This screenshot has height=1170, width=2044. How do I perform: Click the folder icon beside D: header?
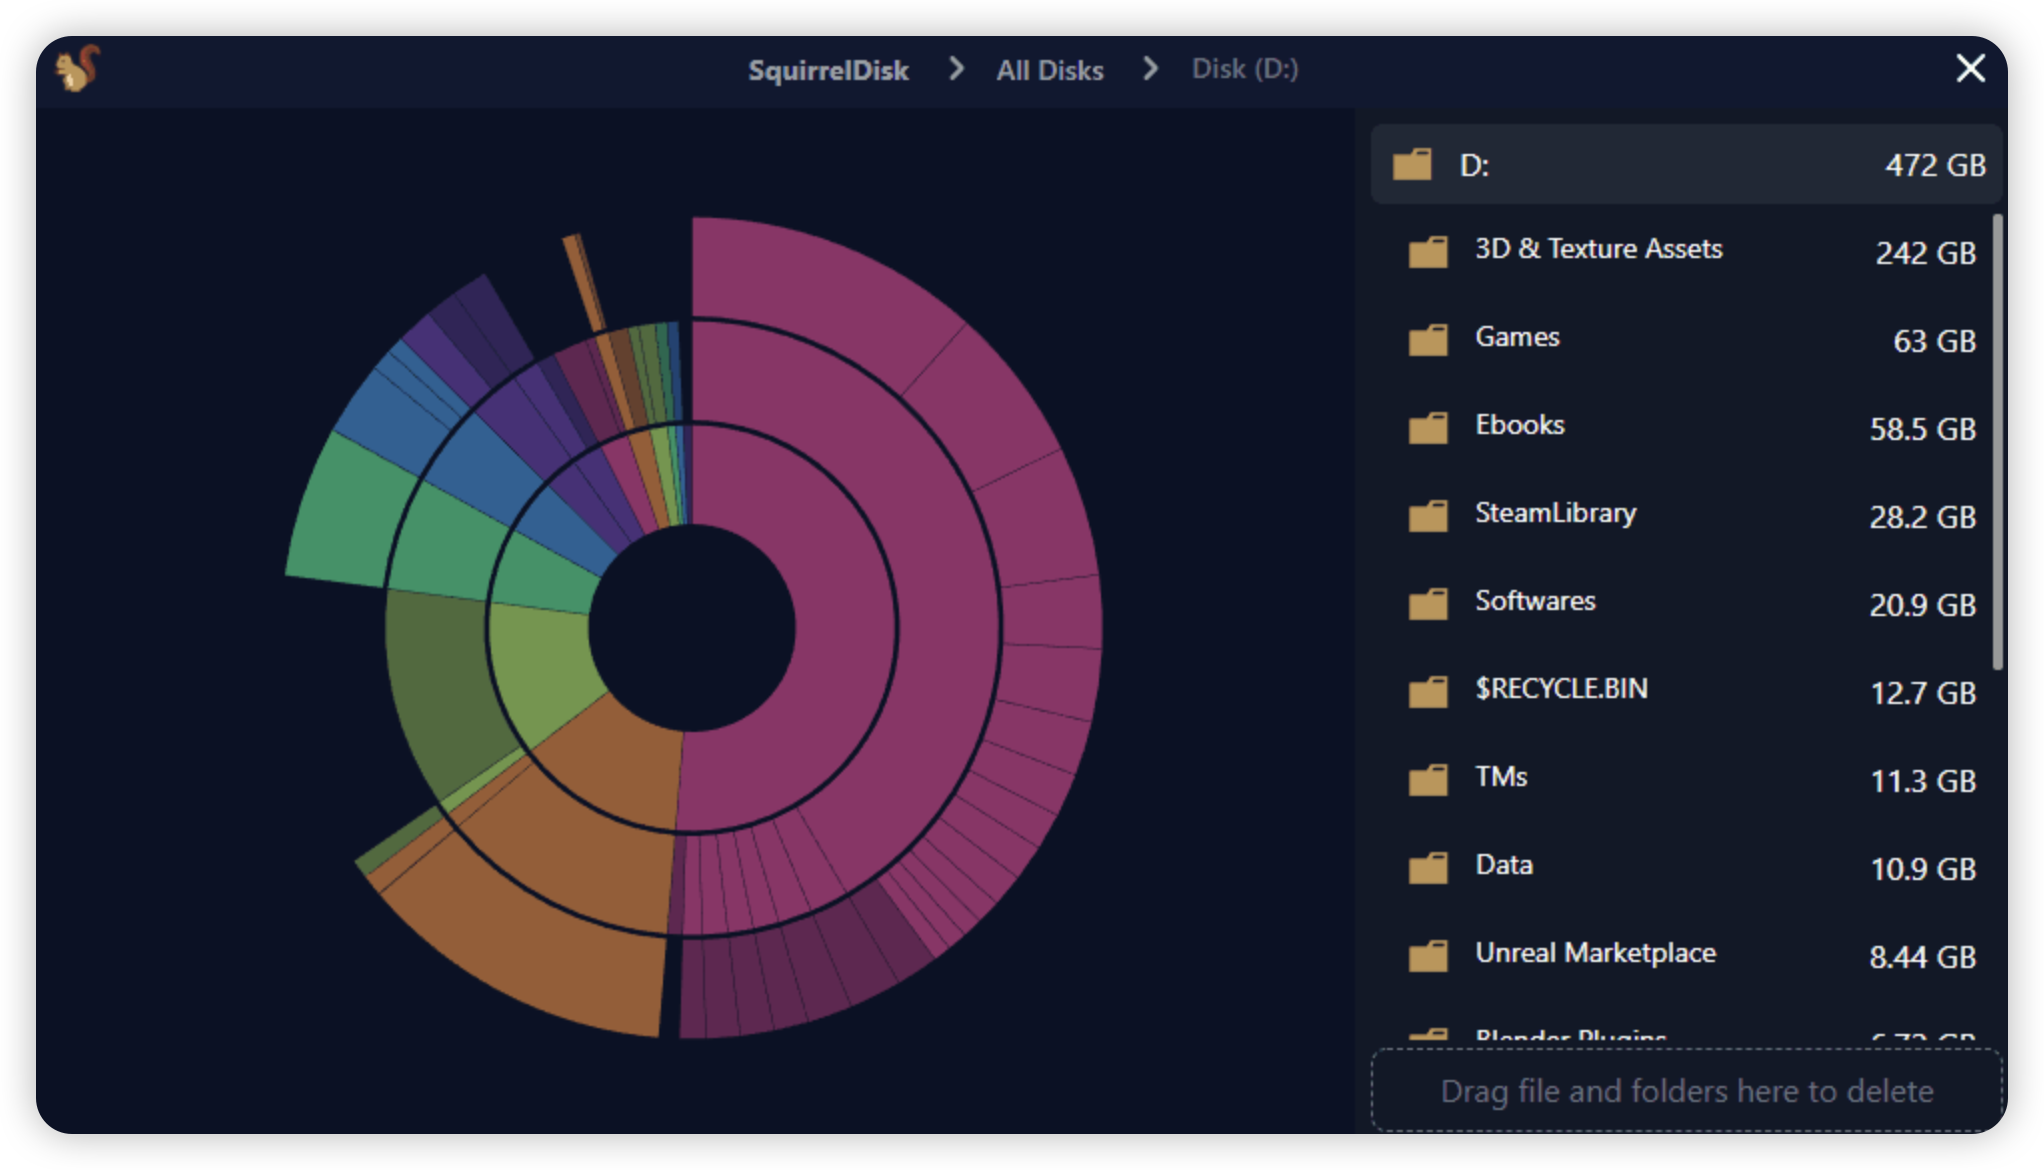[1412, 164]
